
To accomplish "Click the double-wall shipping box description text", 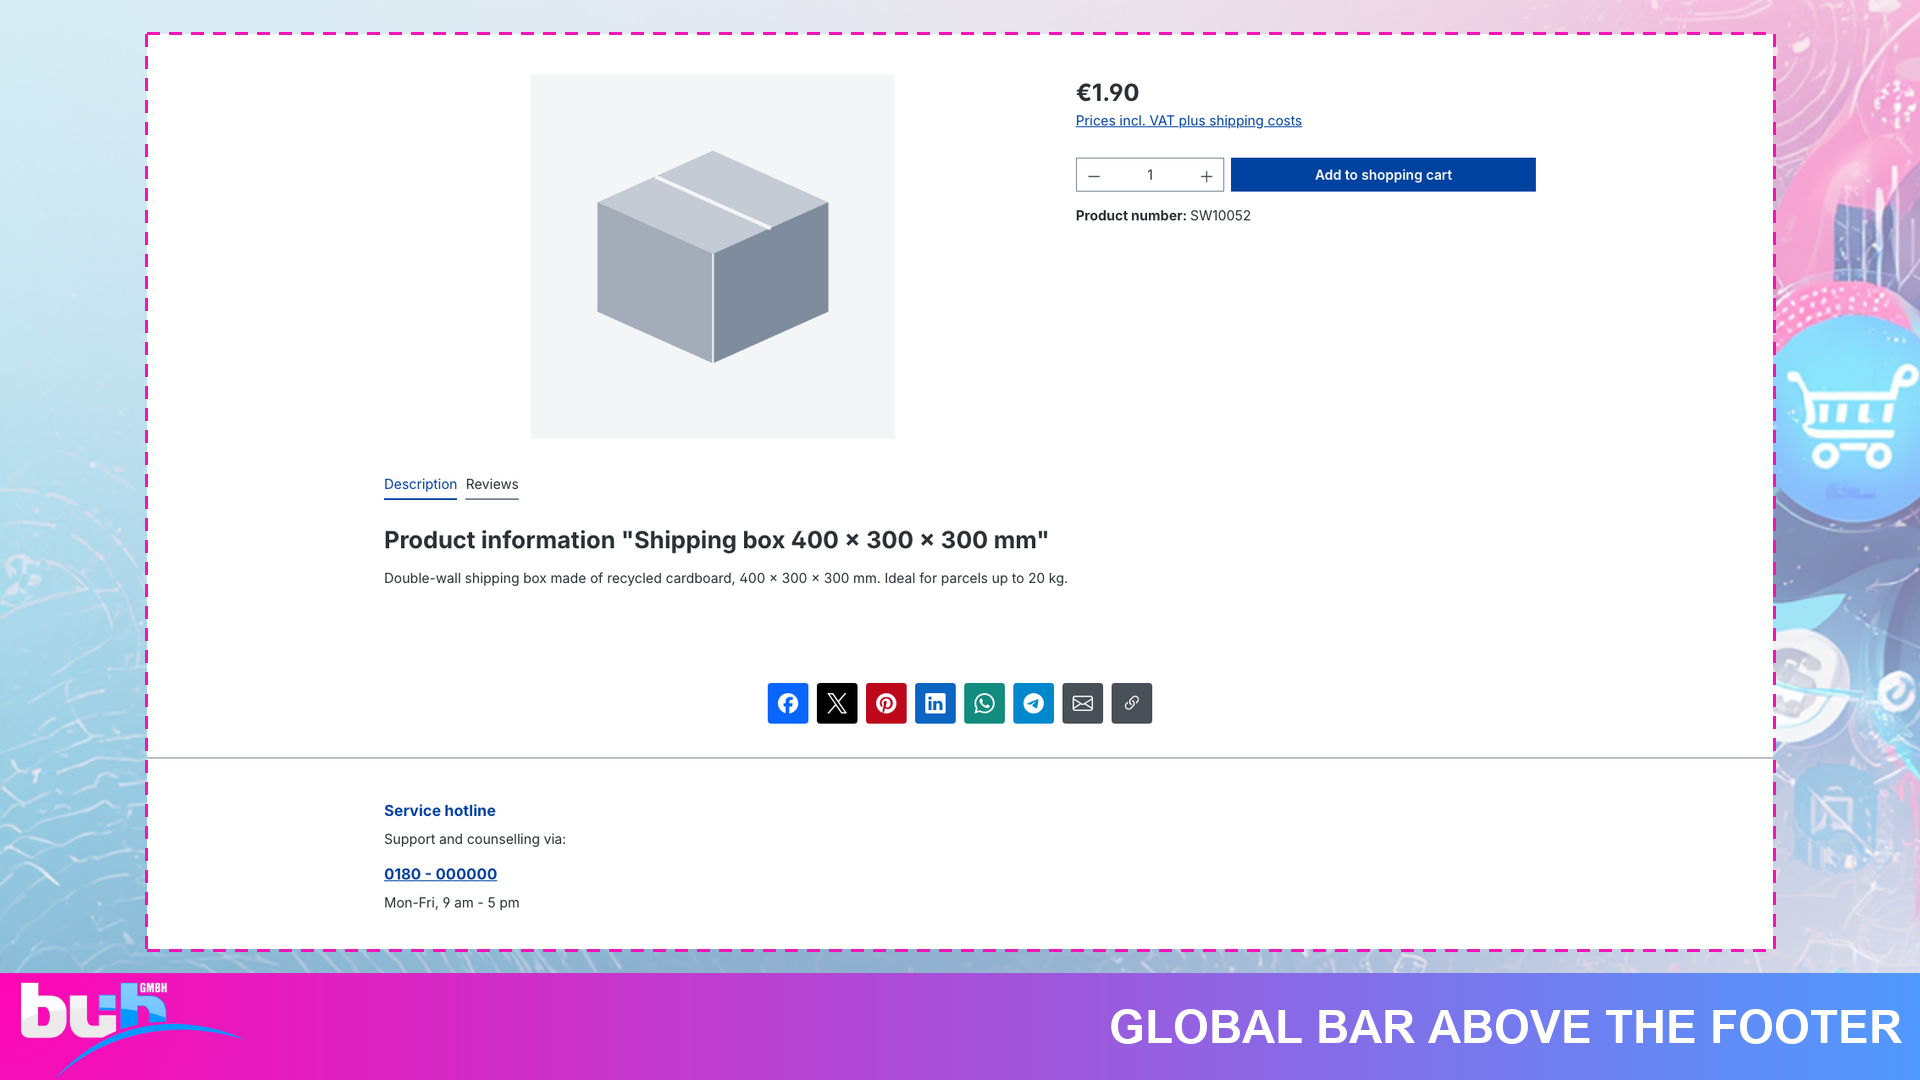I will (x=725, y=579).
